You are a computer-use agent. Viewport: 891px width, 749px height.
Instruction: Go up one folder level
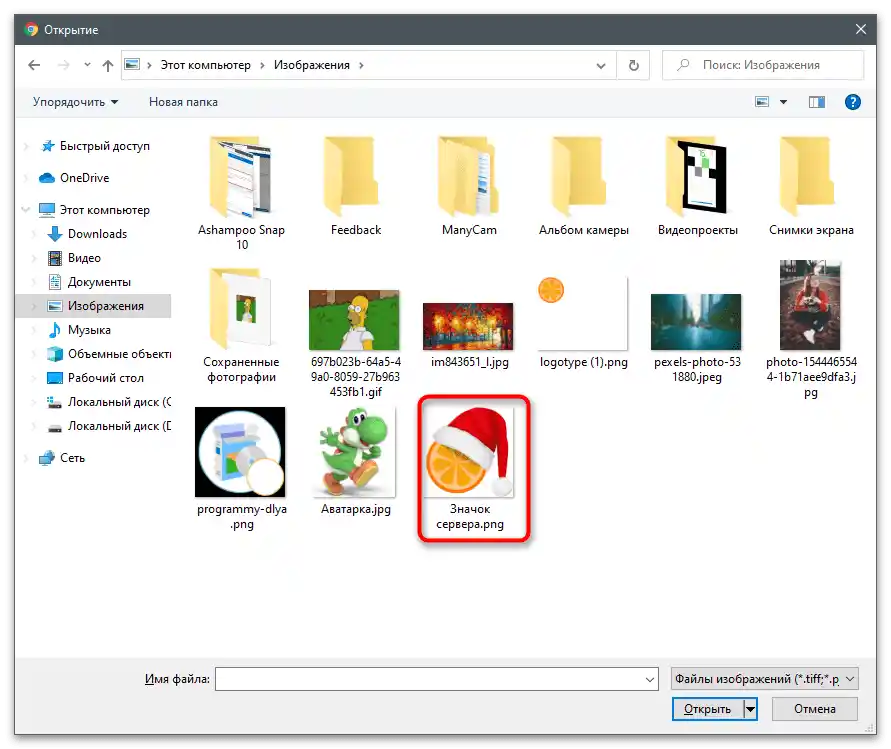(107, 65)
